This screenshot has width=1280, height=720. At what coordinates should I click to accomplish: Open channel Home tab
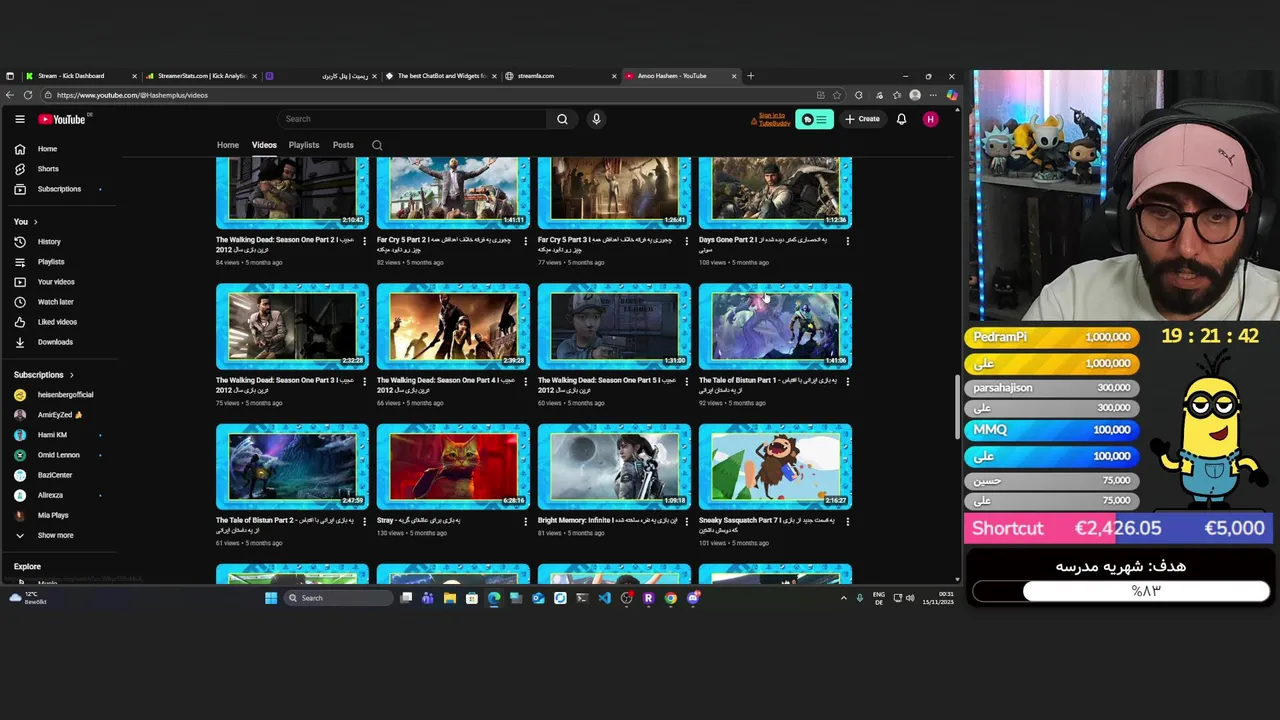[228, 145]
